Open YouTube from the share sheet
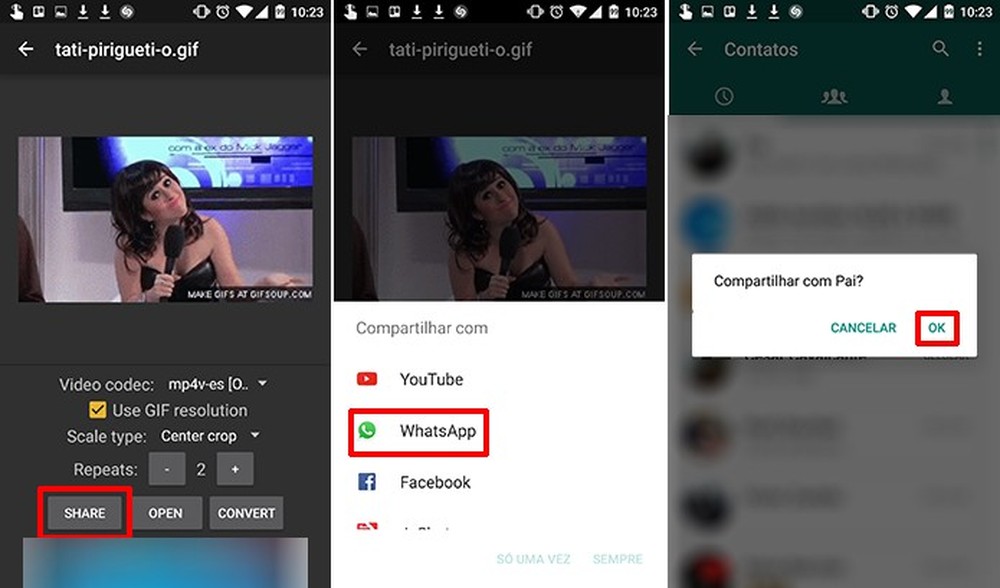This screenshot has width=1000, height=588. 432,379
